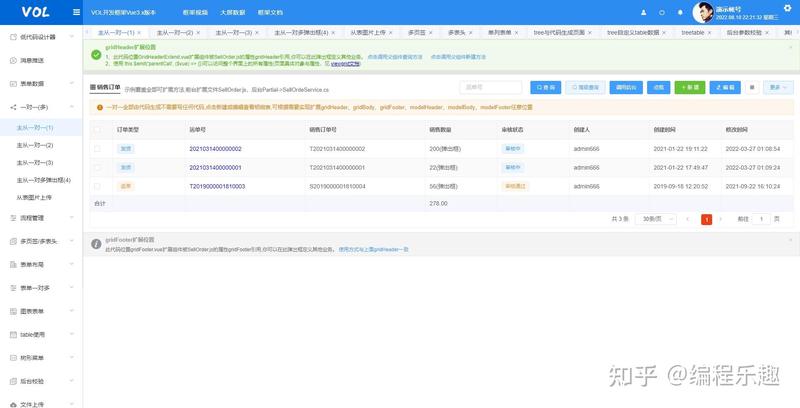
Task: Click the 文件上传 cloud icon
Action: pos(14,404)
